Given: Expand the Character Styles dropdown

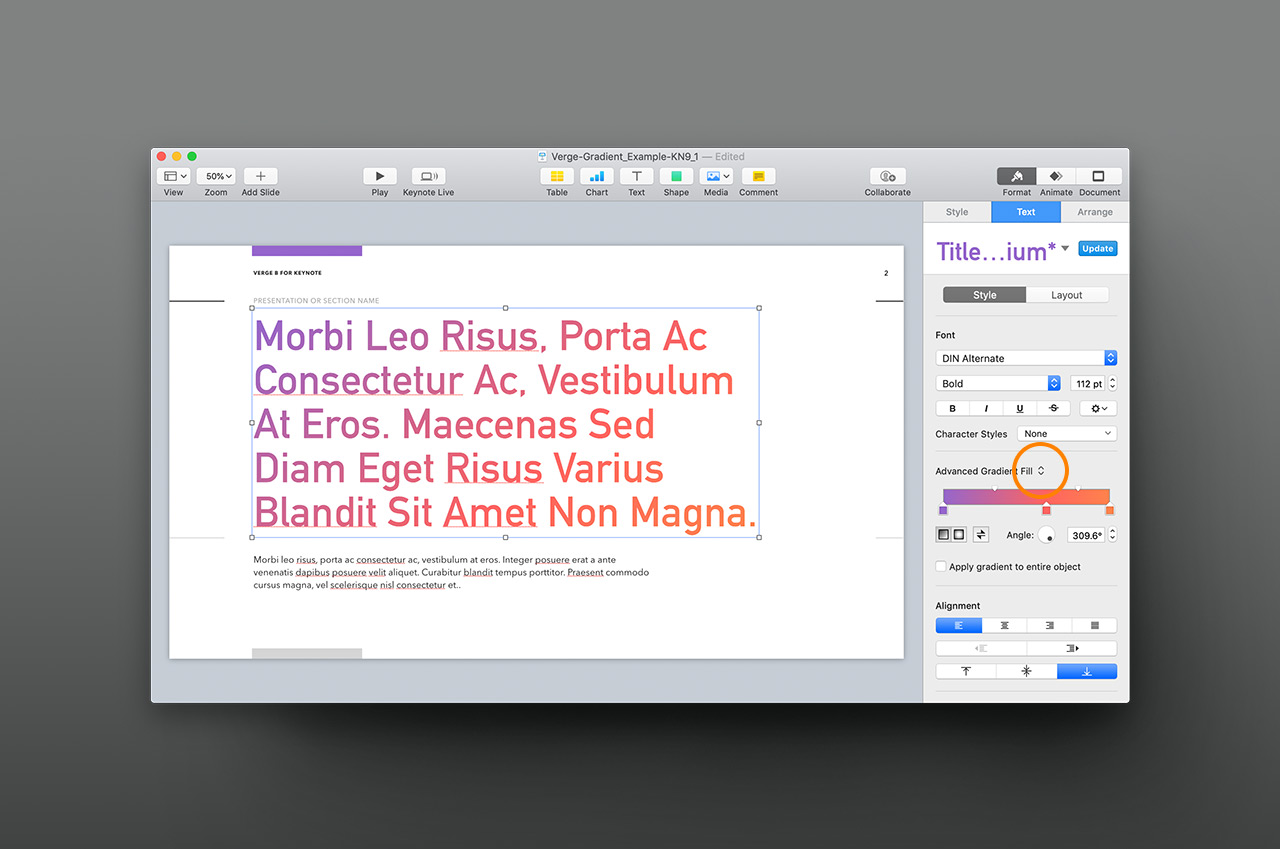Looking at the screenshot, I should click(x=1066, y=434).
